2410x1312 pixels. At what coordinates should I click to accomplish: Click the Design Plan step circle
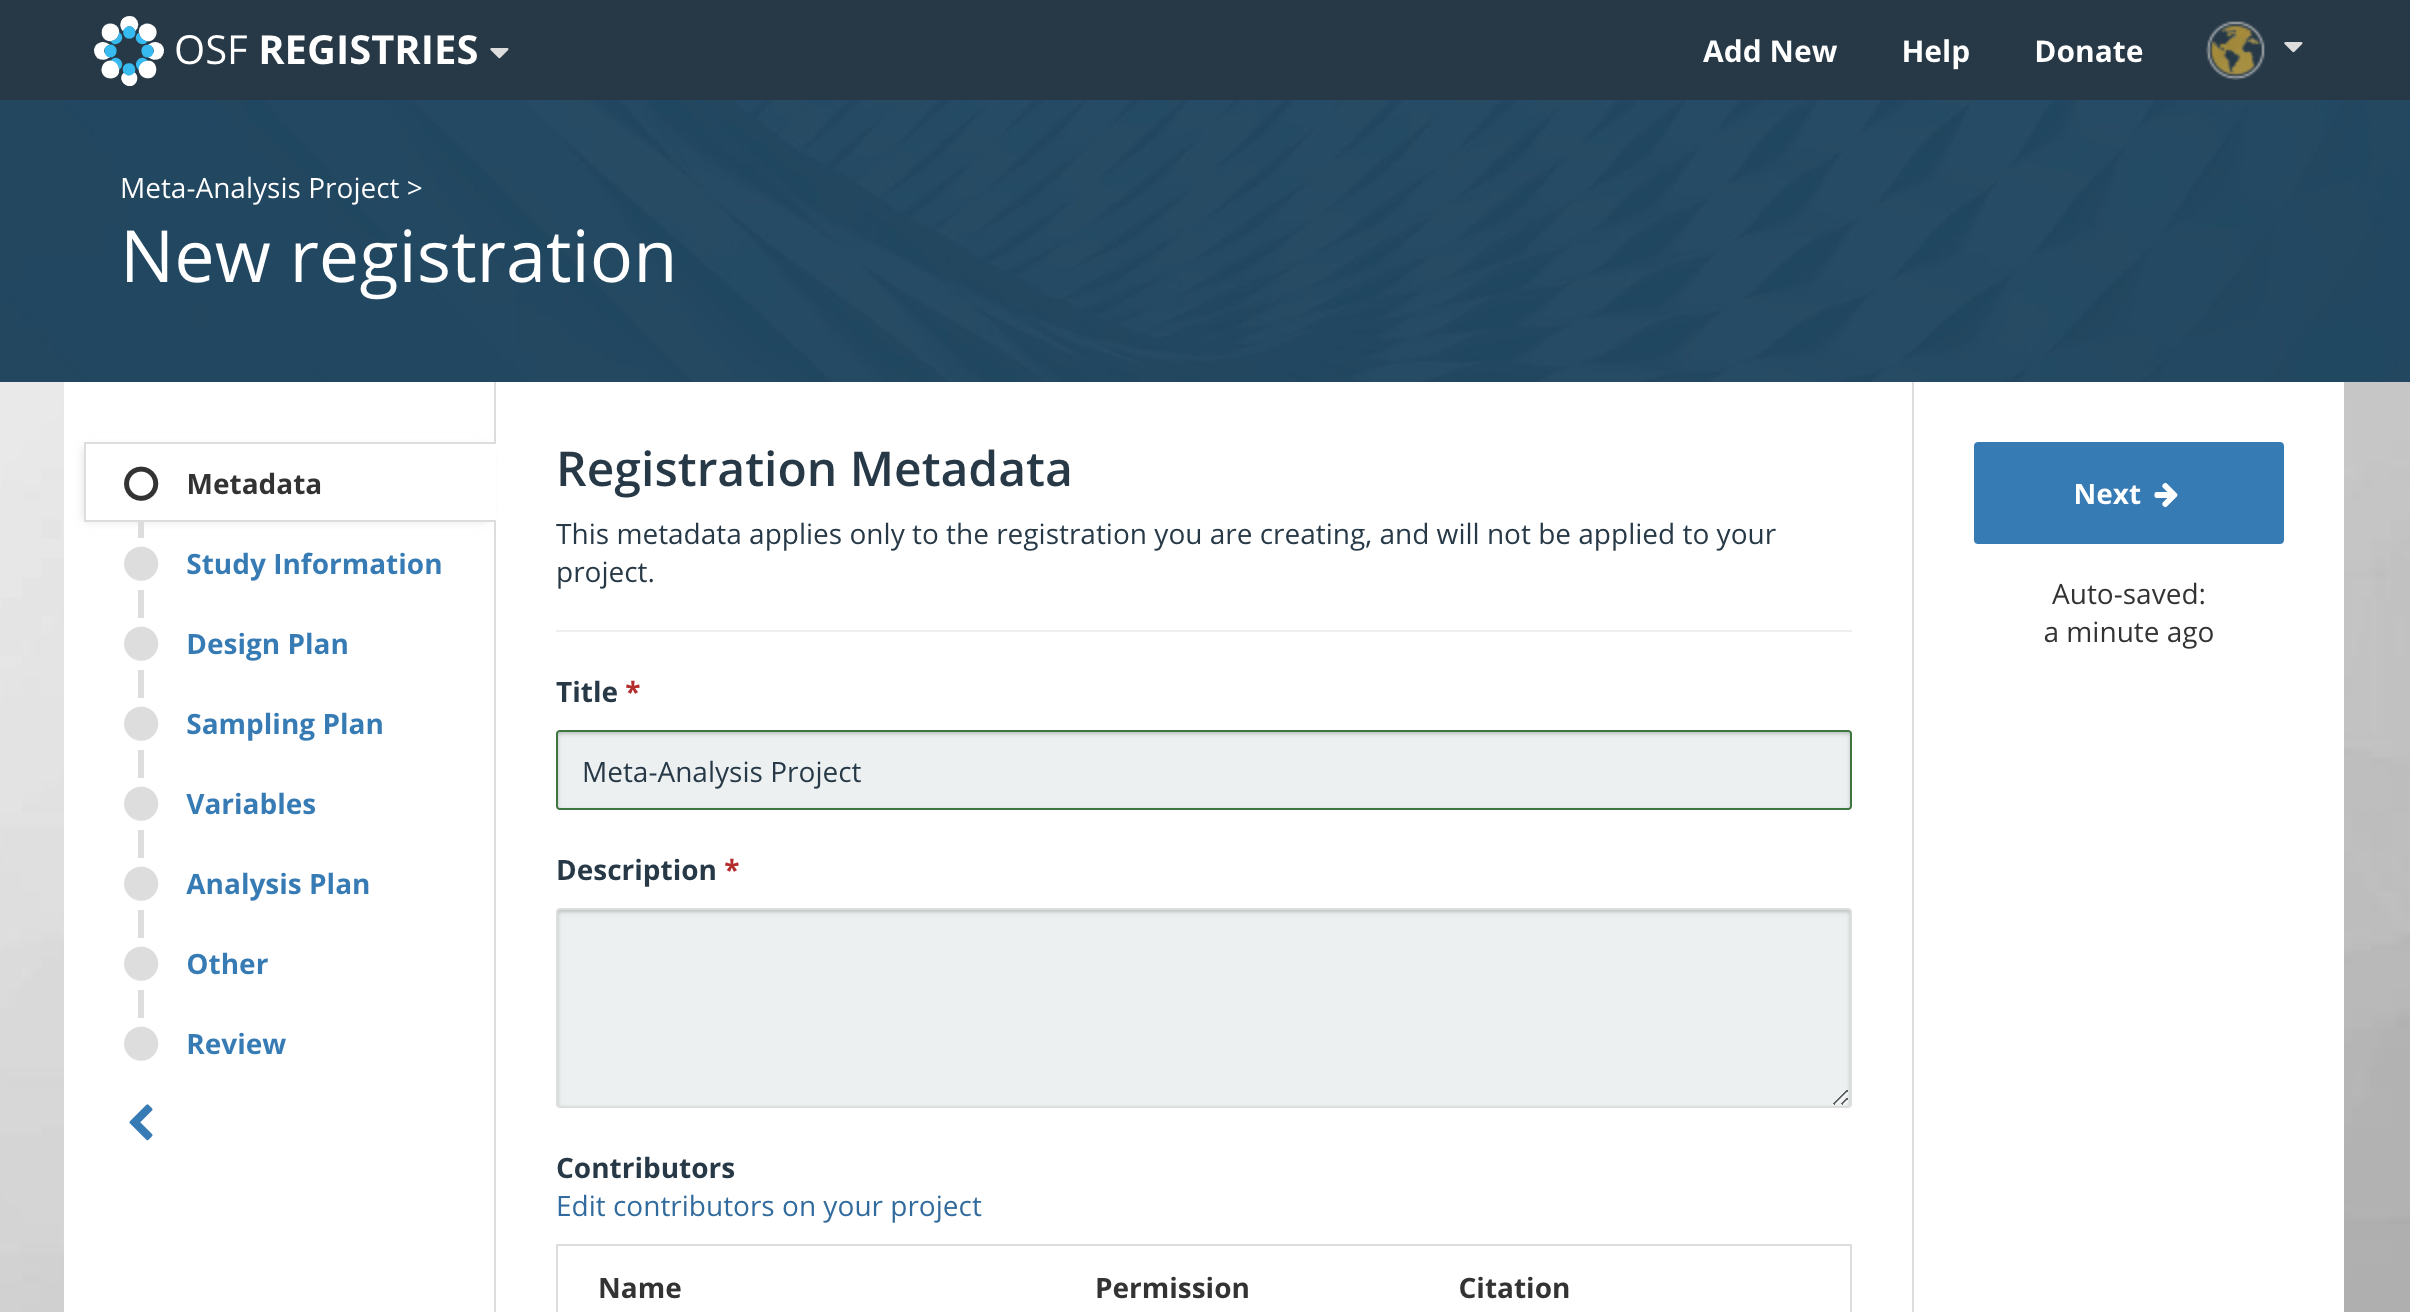(x=141, y=644)
